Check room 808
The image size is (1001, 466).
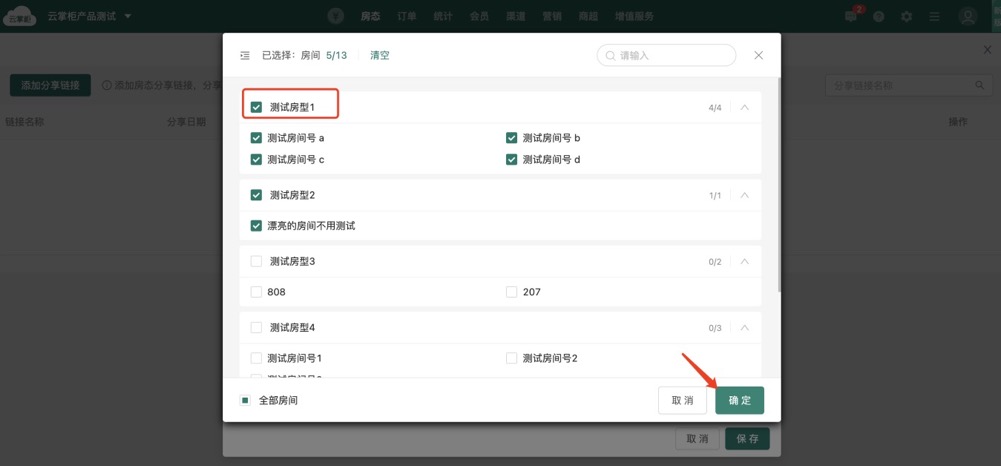tap(256, 292)
